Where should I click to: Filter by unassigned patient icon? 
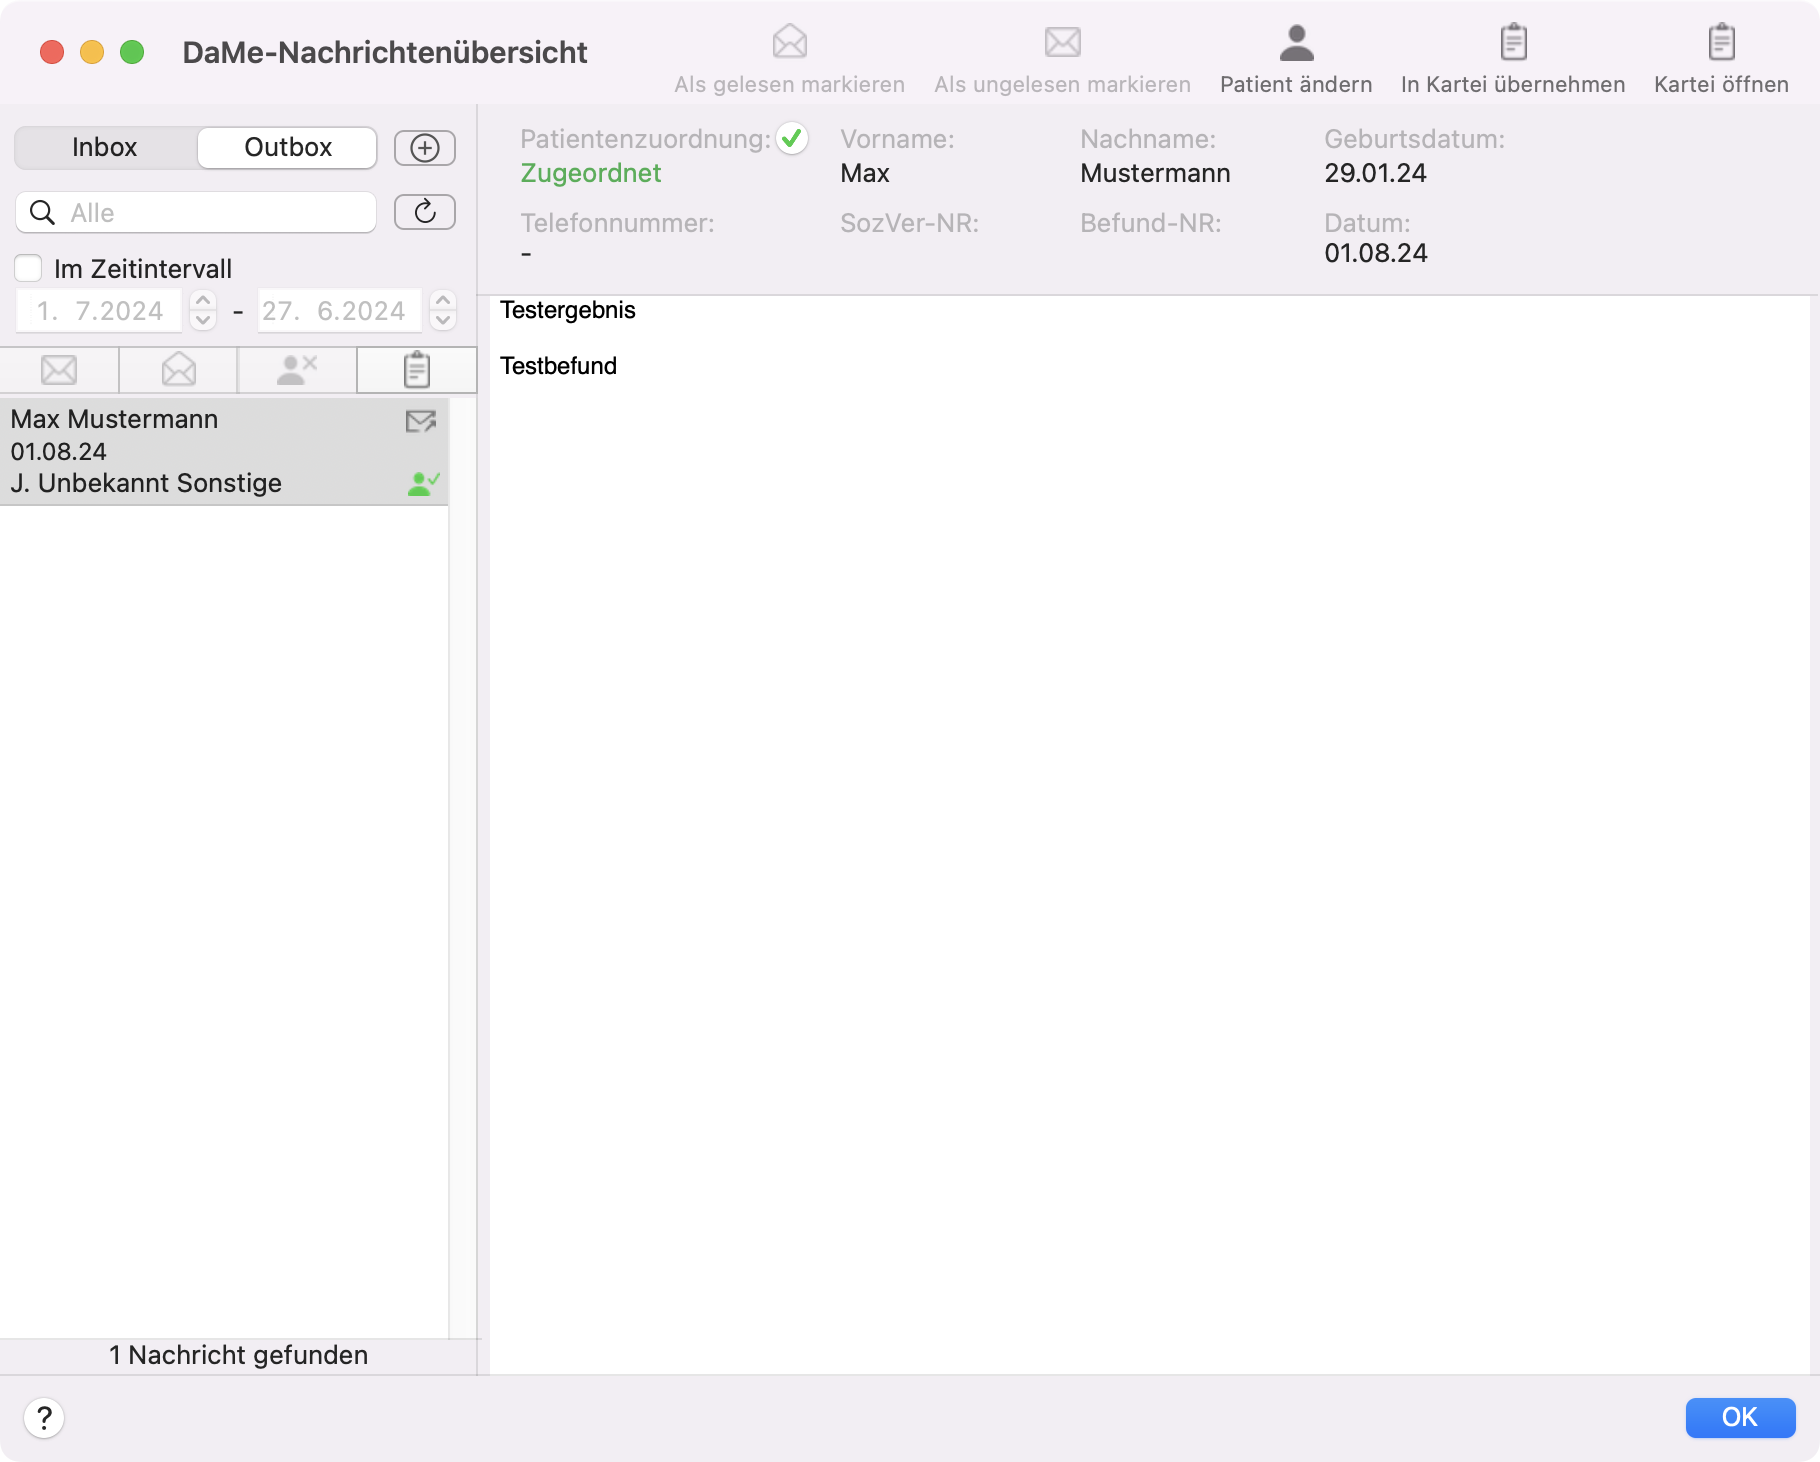297,370
